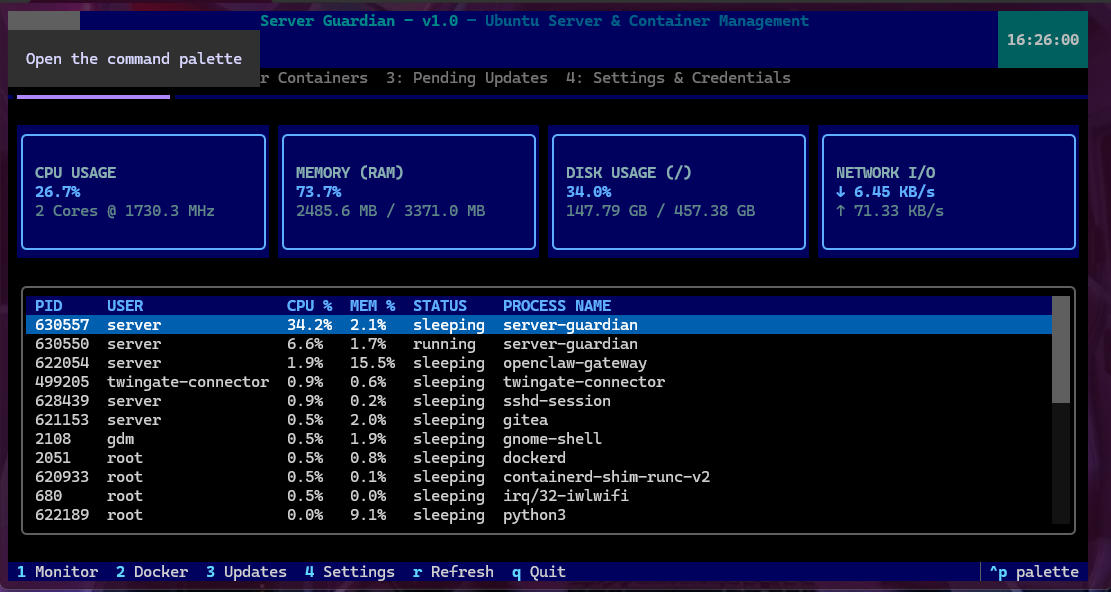Click the twingate-connector user cell
This screenshot has height=592, width=1111.
click(188, 382)
